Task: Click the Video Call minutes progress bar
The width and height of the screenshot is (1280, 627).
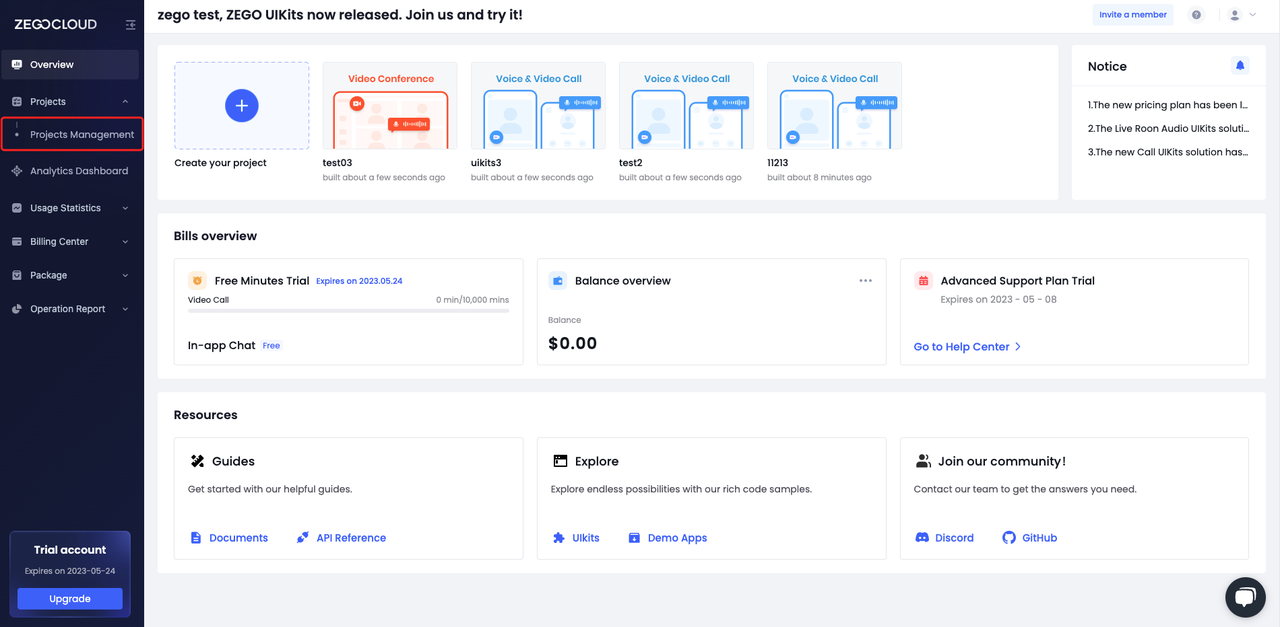Action: coord(348,311)
